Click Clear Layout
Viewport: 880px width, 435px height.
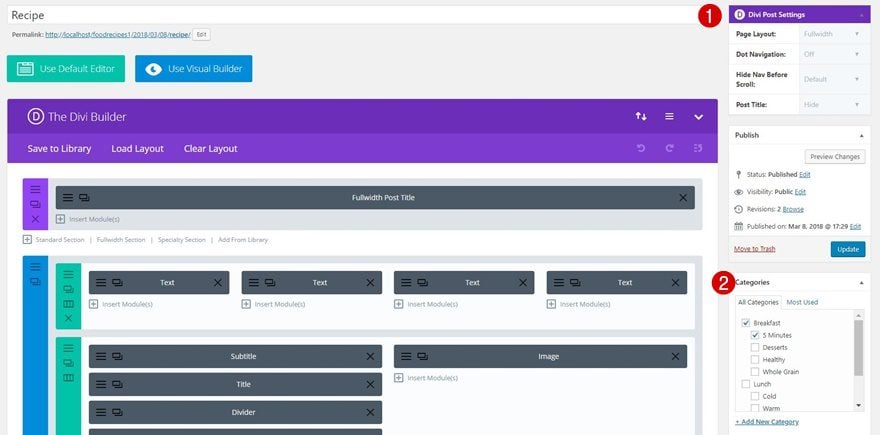click(210, 149)
